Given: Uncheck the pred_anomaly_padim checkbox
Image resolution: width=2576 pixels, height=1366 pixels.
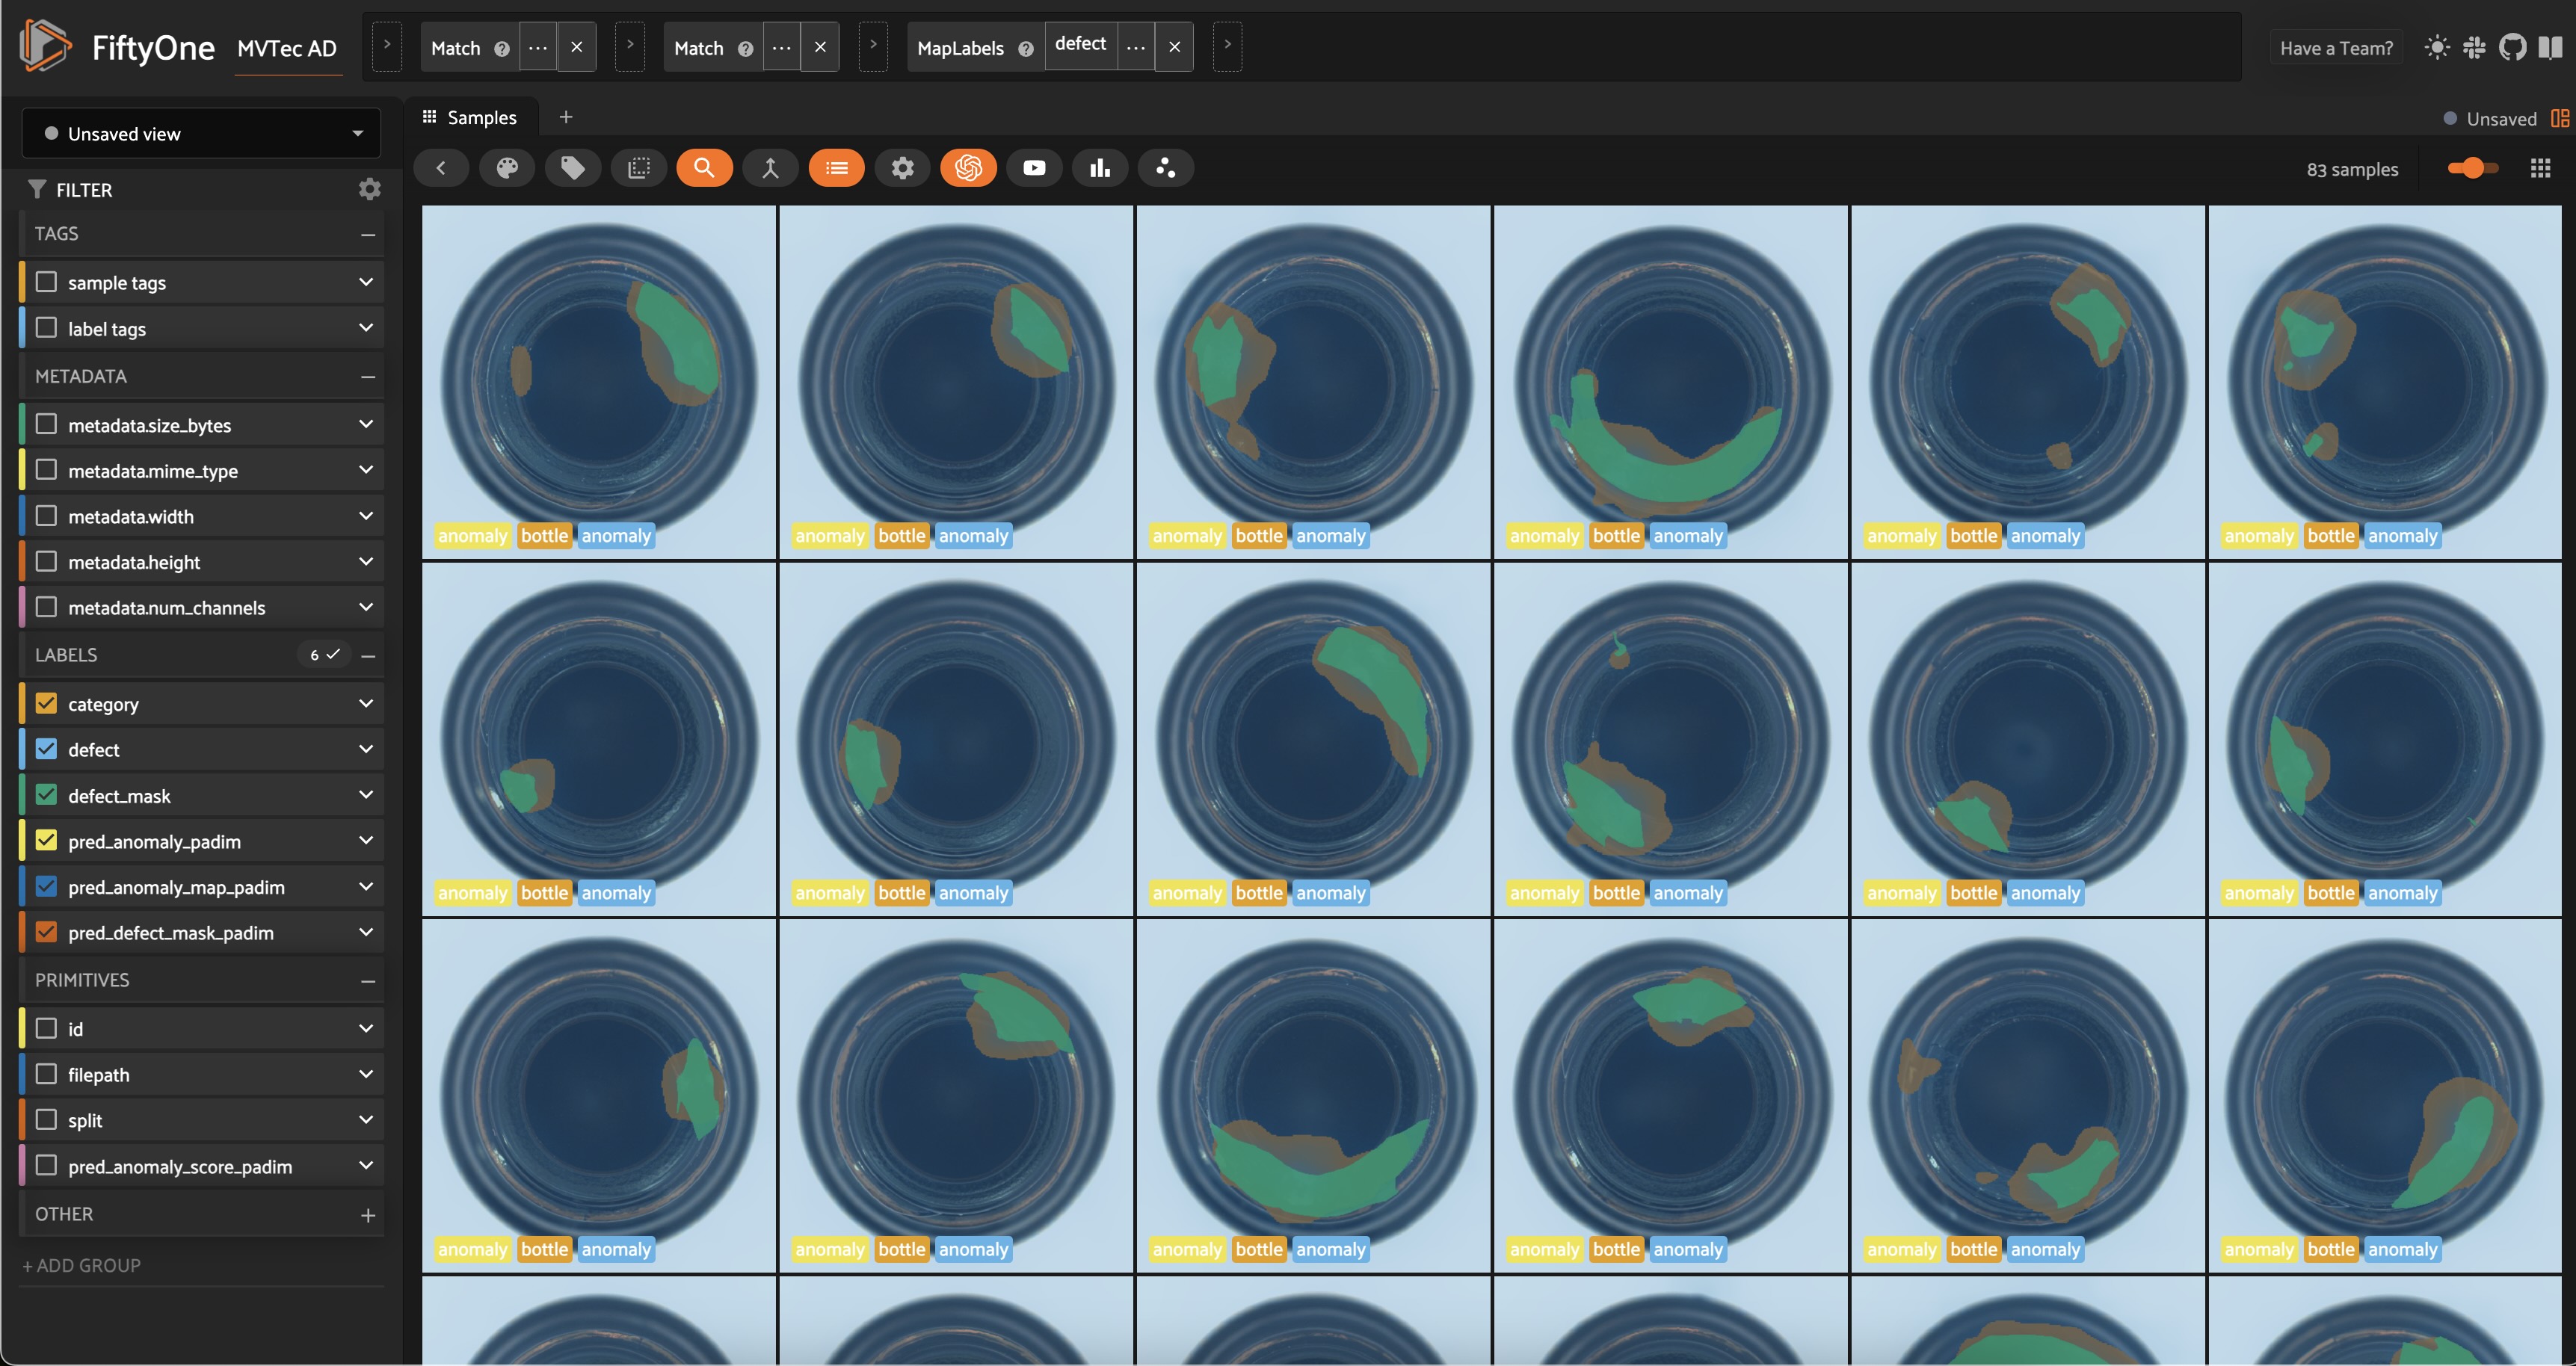Looking at the screenshot, I should [46, 841].
